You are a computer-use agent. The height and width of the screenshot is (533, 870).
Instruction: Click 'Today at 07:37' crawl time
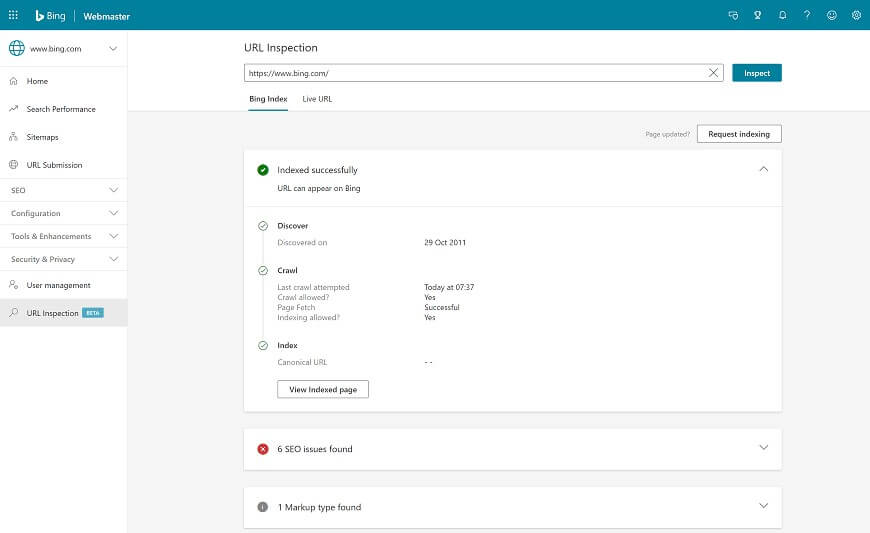(449, 287)
